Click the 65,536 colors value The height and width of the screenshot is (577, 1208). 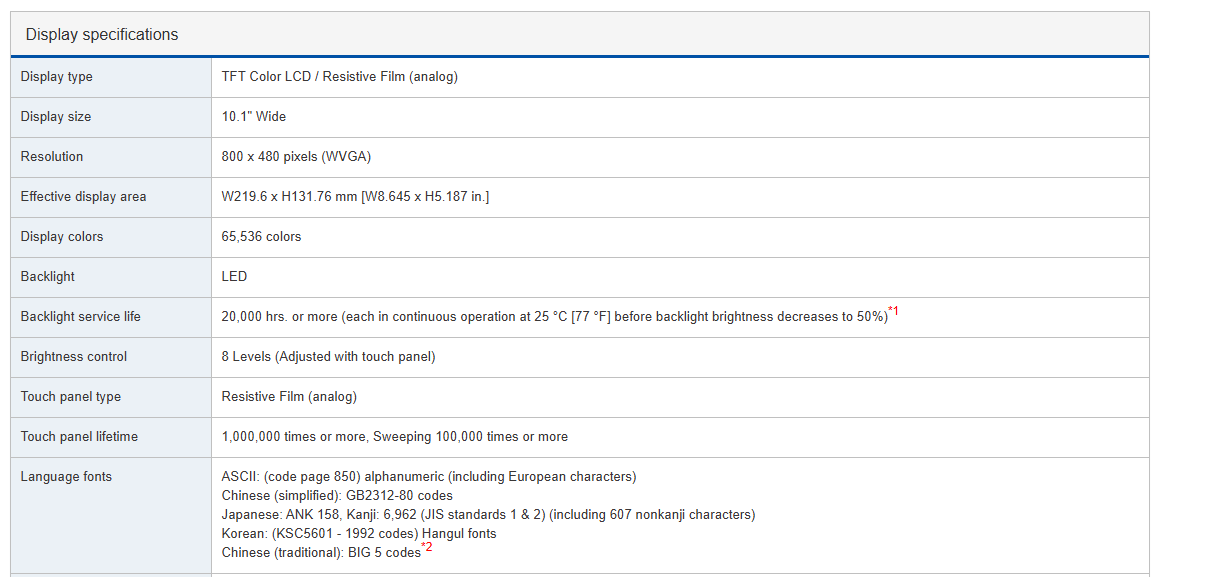(x=261, y=237)
